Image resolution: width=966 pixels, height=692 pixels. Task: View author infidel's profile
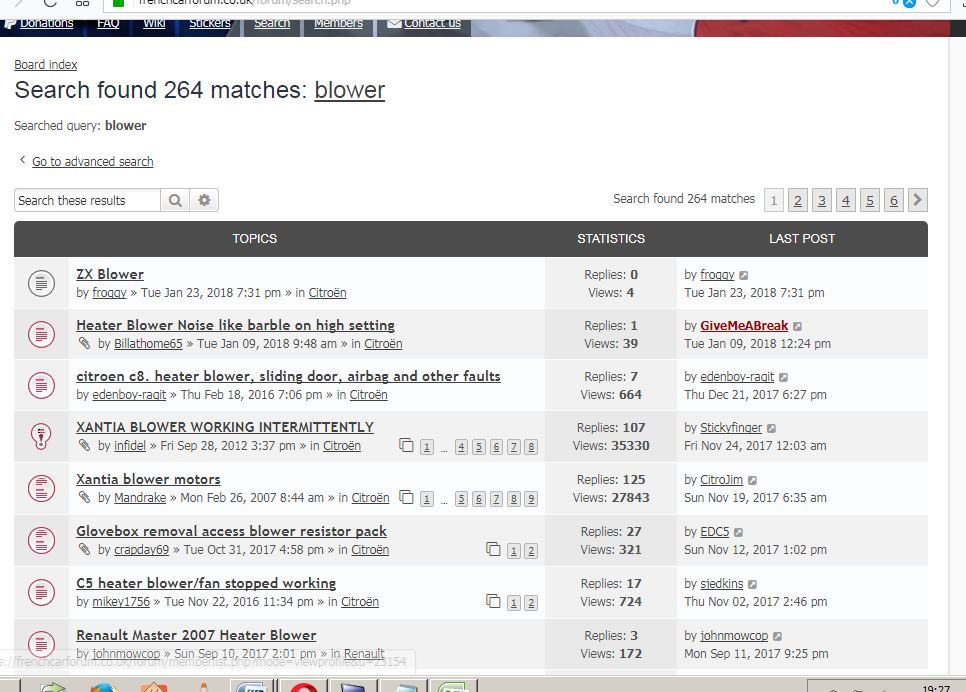point(130,446)
